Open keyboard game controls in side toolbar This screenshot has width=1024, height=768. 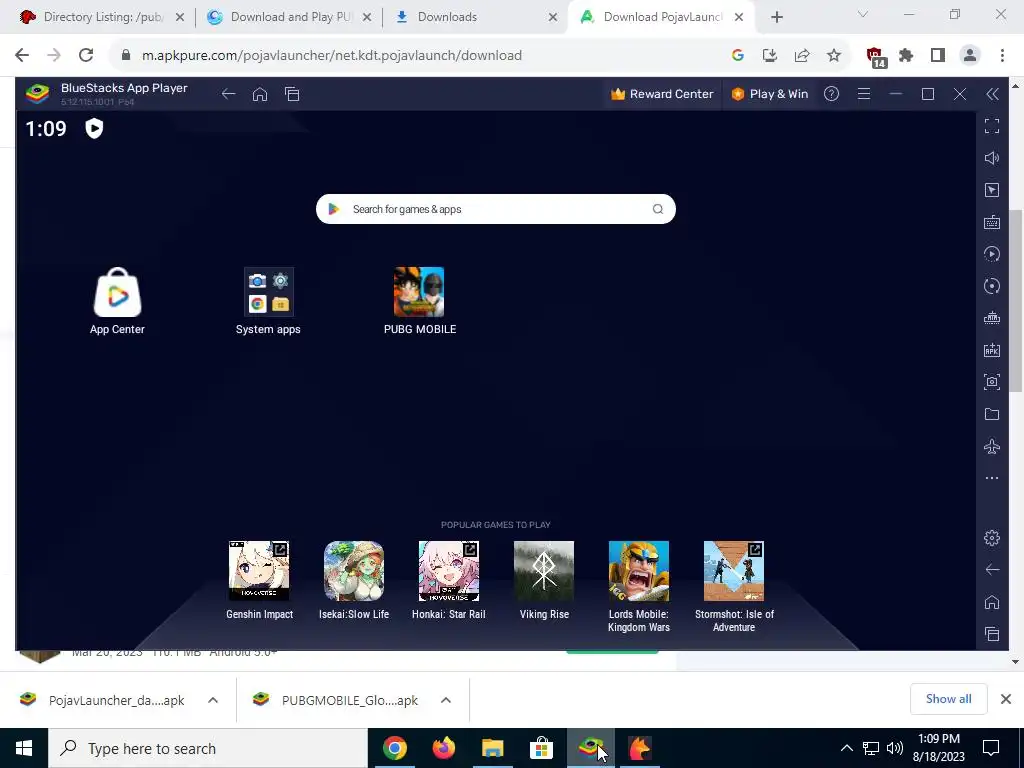(x=992, y=222)
